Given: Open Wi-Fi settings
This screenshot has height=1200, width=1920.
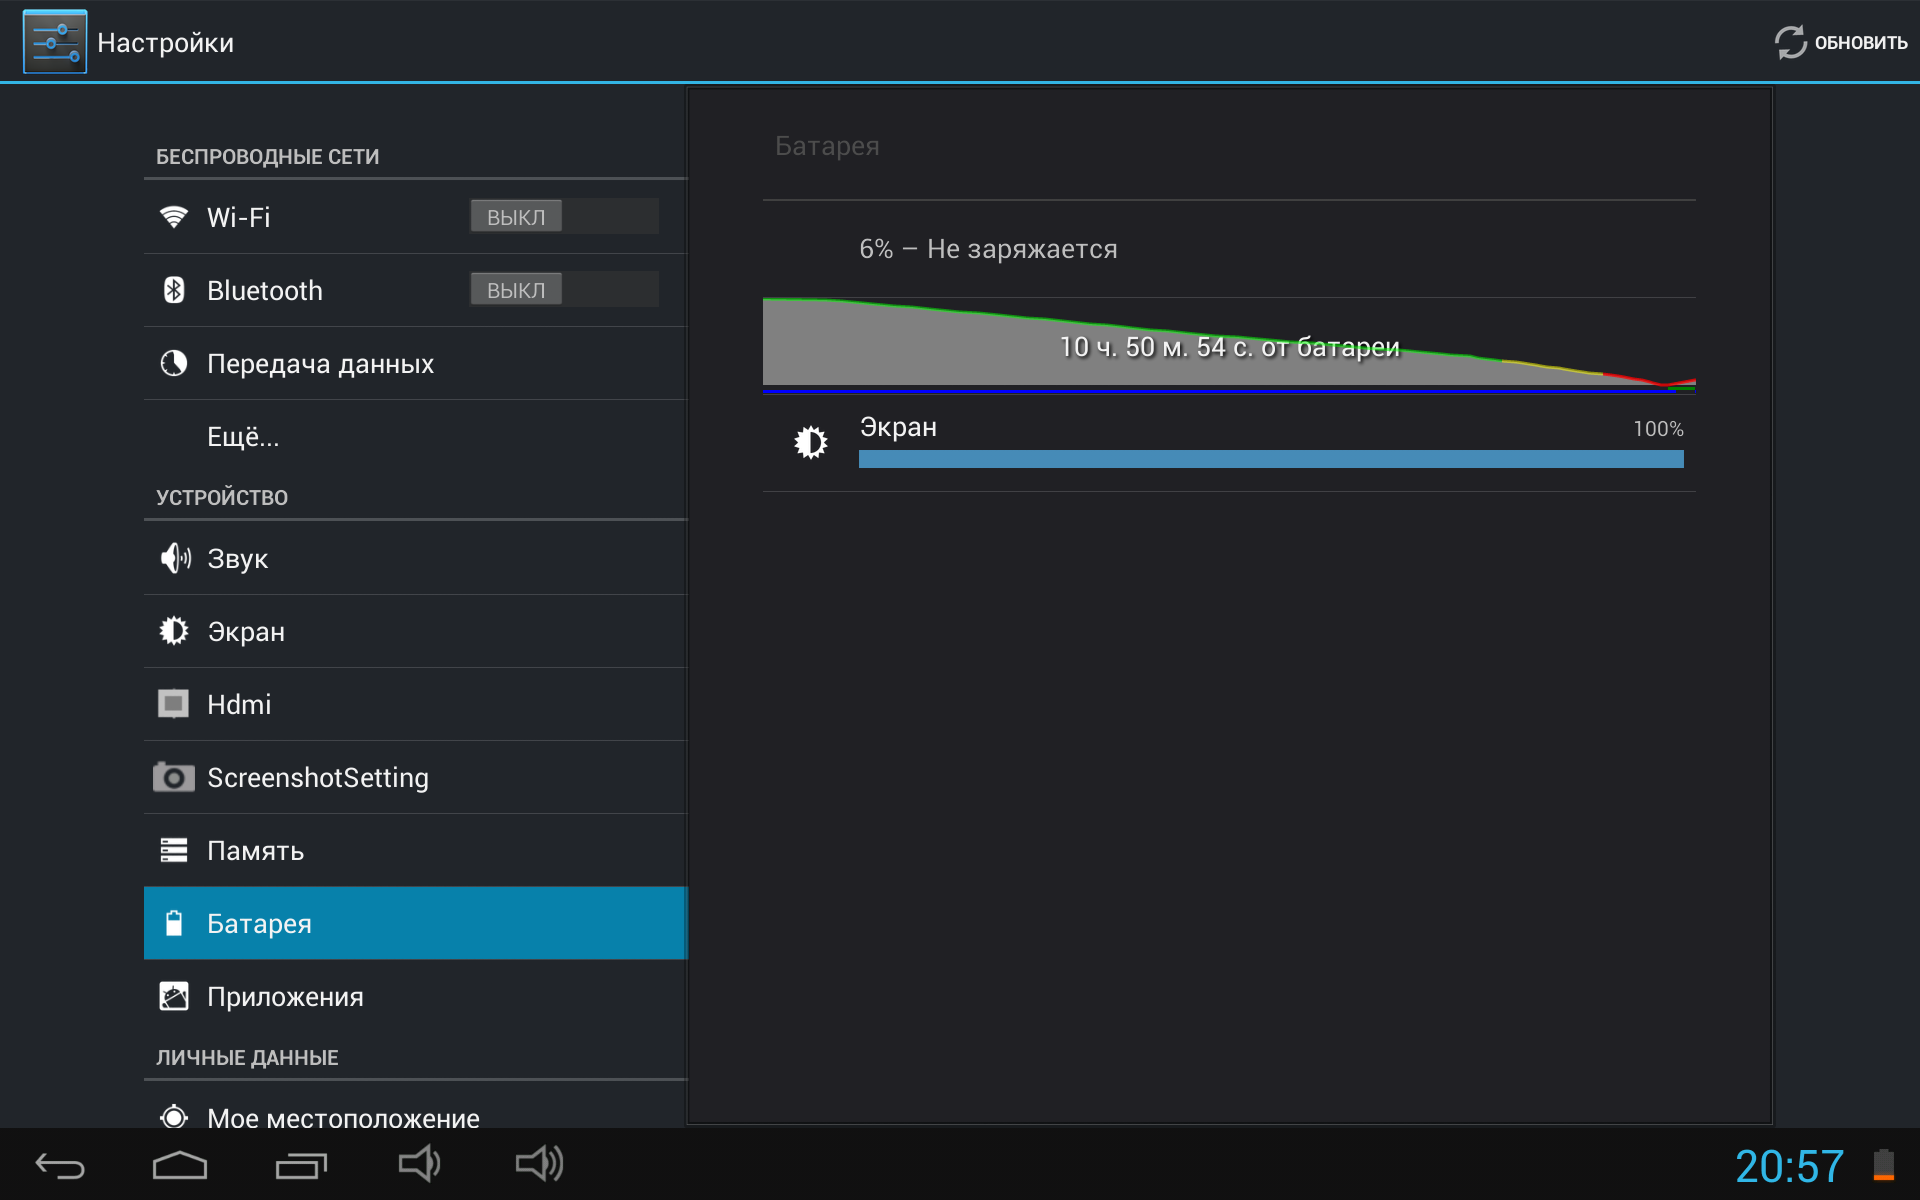Looking at the screenshot, I should pos(416,217).
